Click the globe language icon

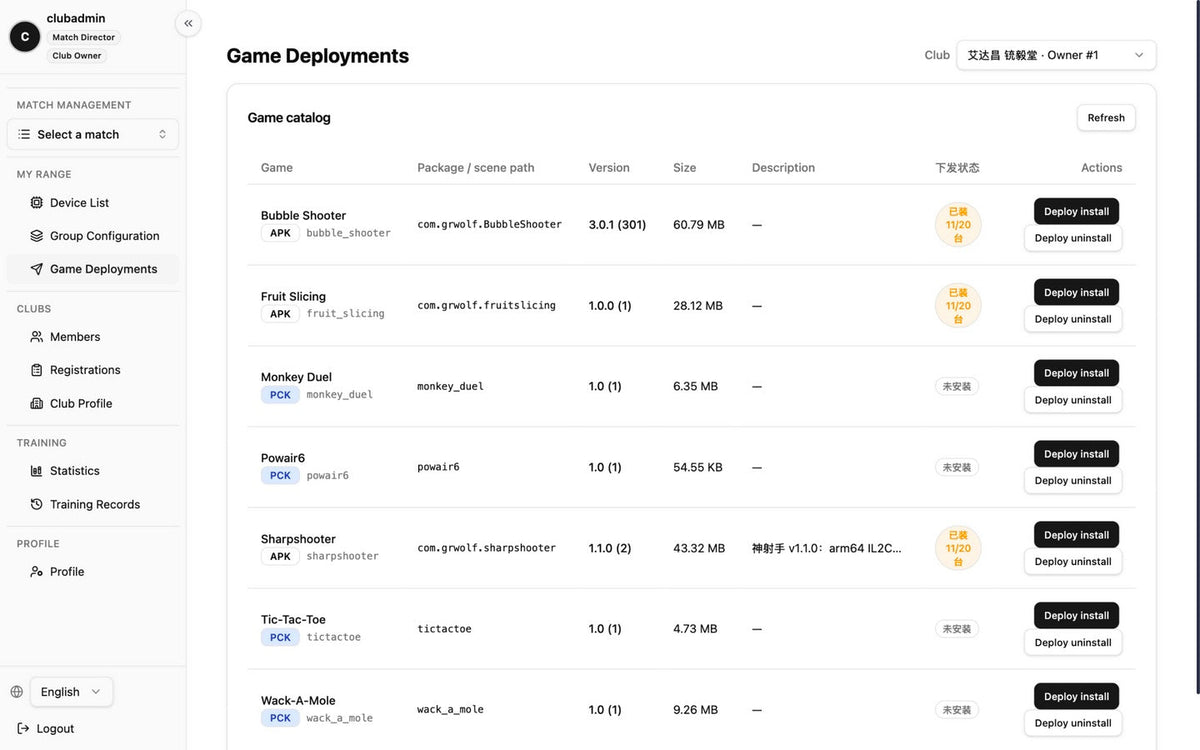tap(16, 692)
